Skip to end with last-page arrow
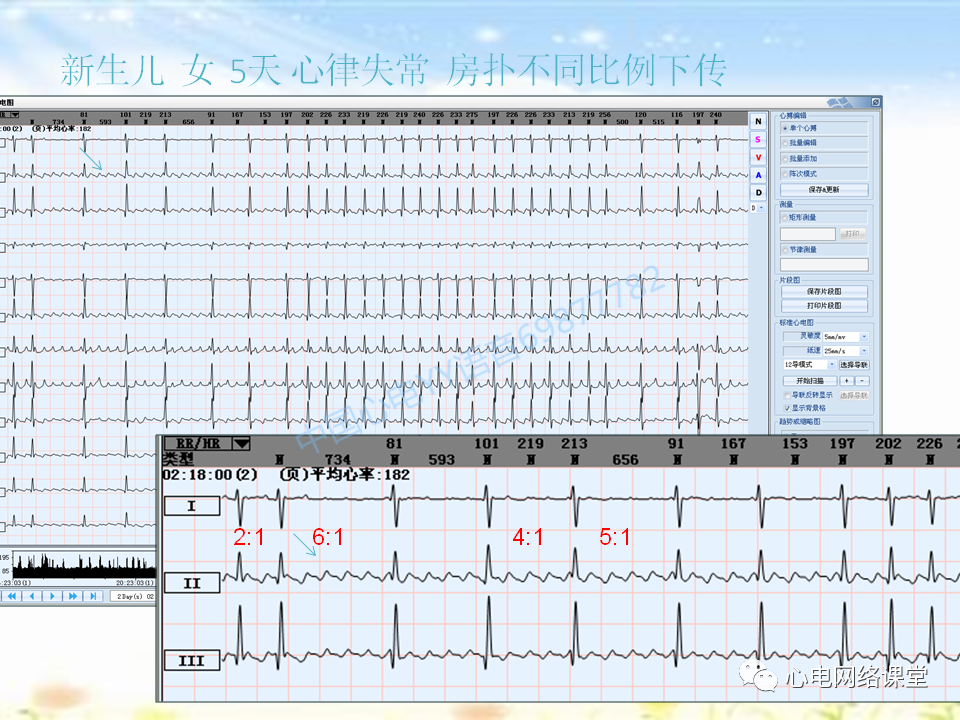960x720 pixels. (93, 596)
